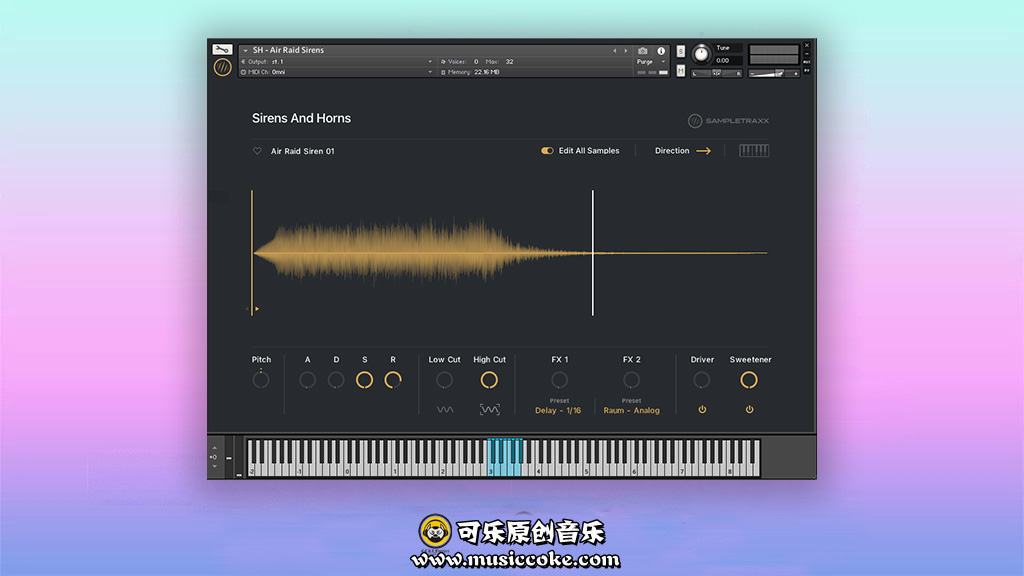Open the instrument name dropdown arrow
Viewport: 1024px width, 576px height.
tap(245, 50)
